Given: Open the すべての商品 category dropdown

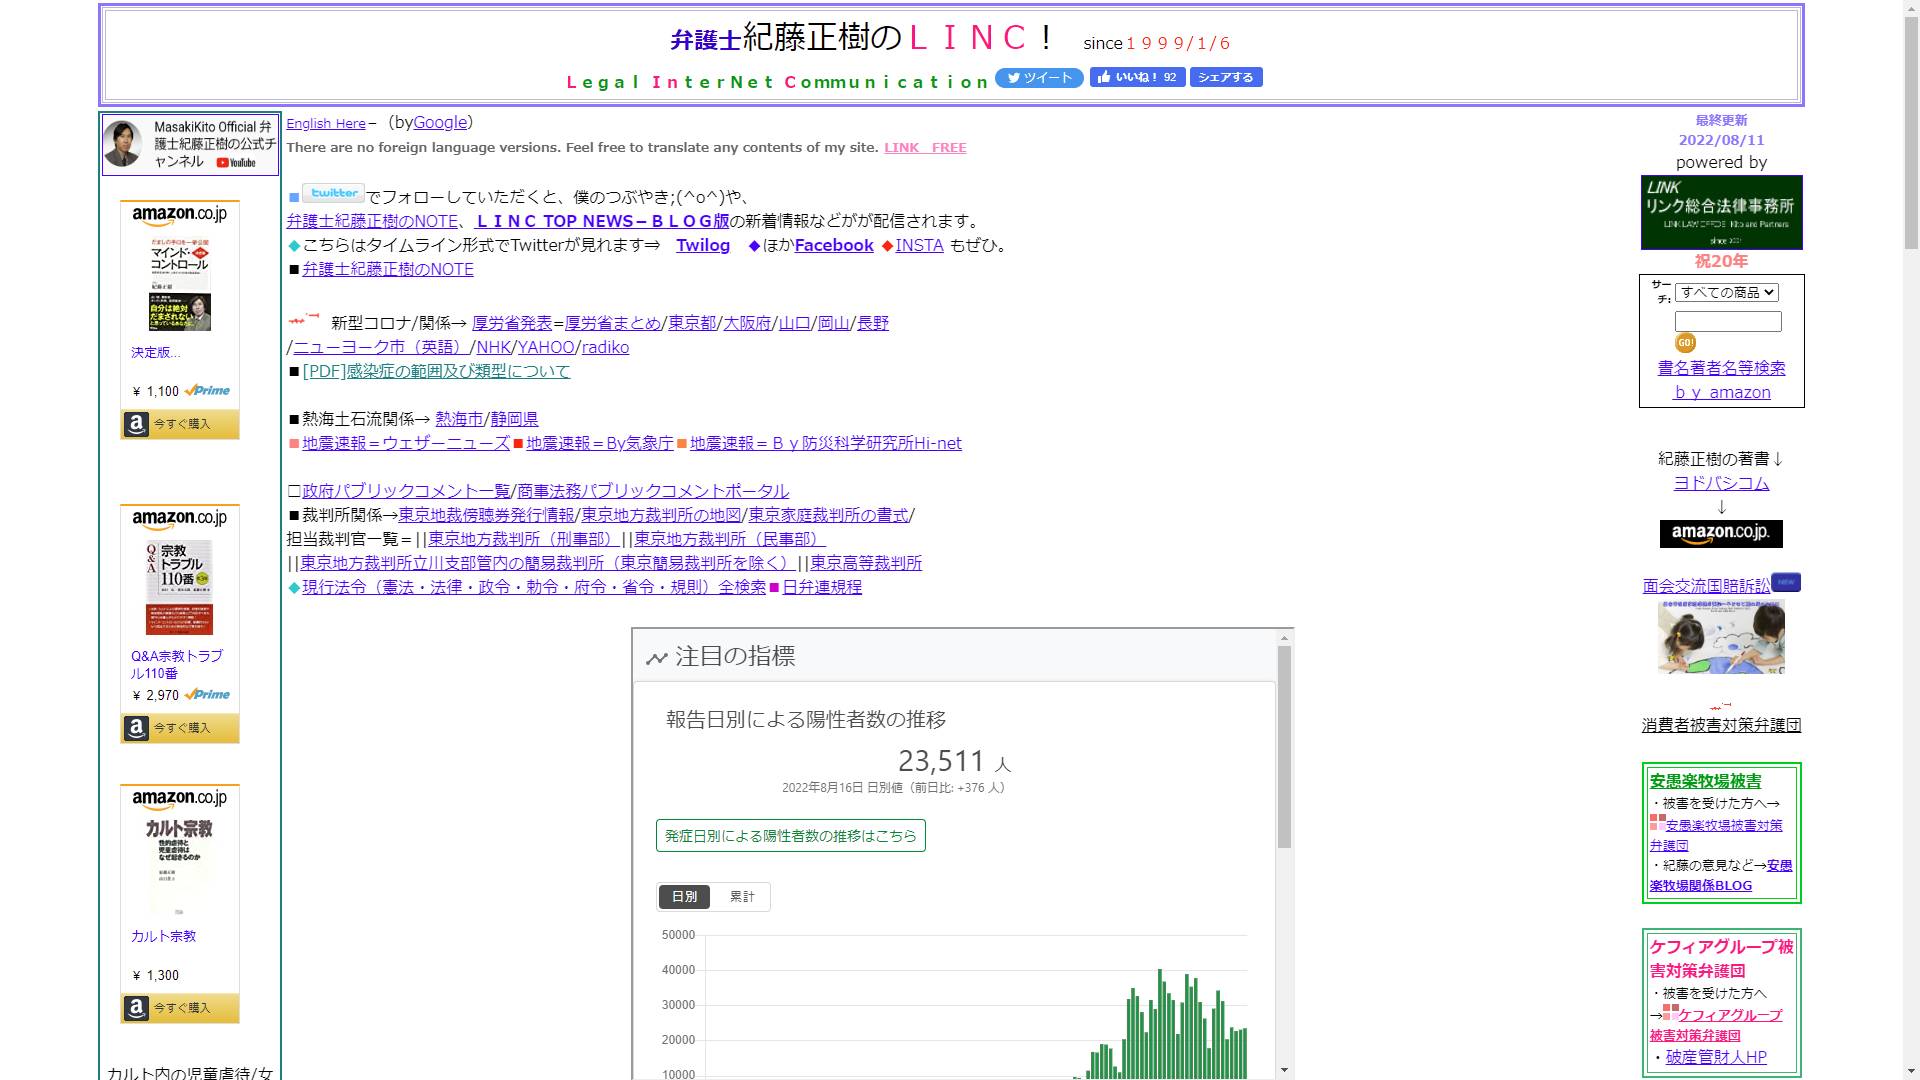Looking at the screenshot, I should pos(1727,293).
